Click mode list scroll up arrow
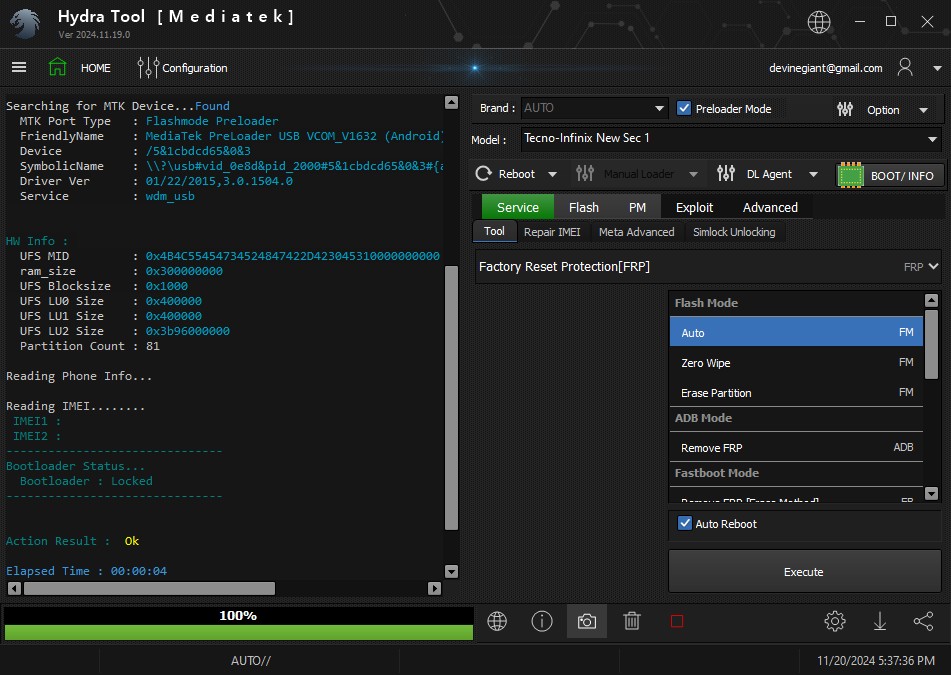The height and width of the screenshot is (675, 951). click(932, 300)
